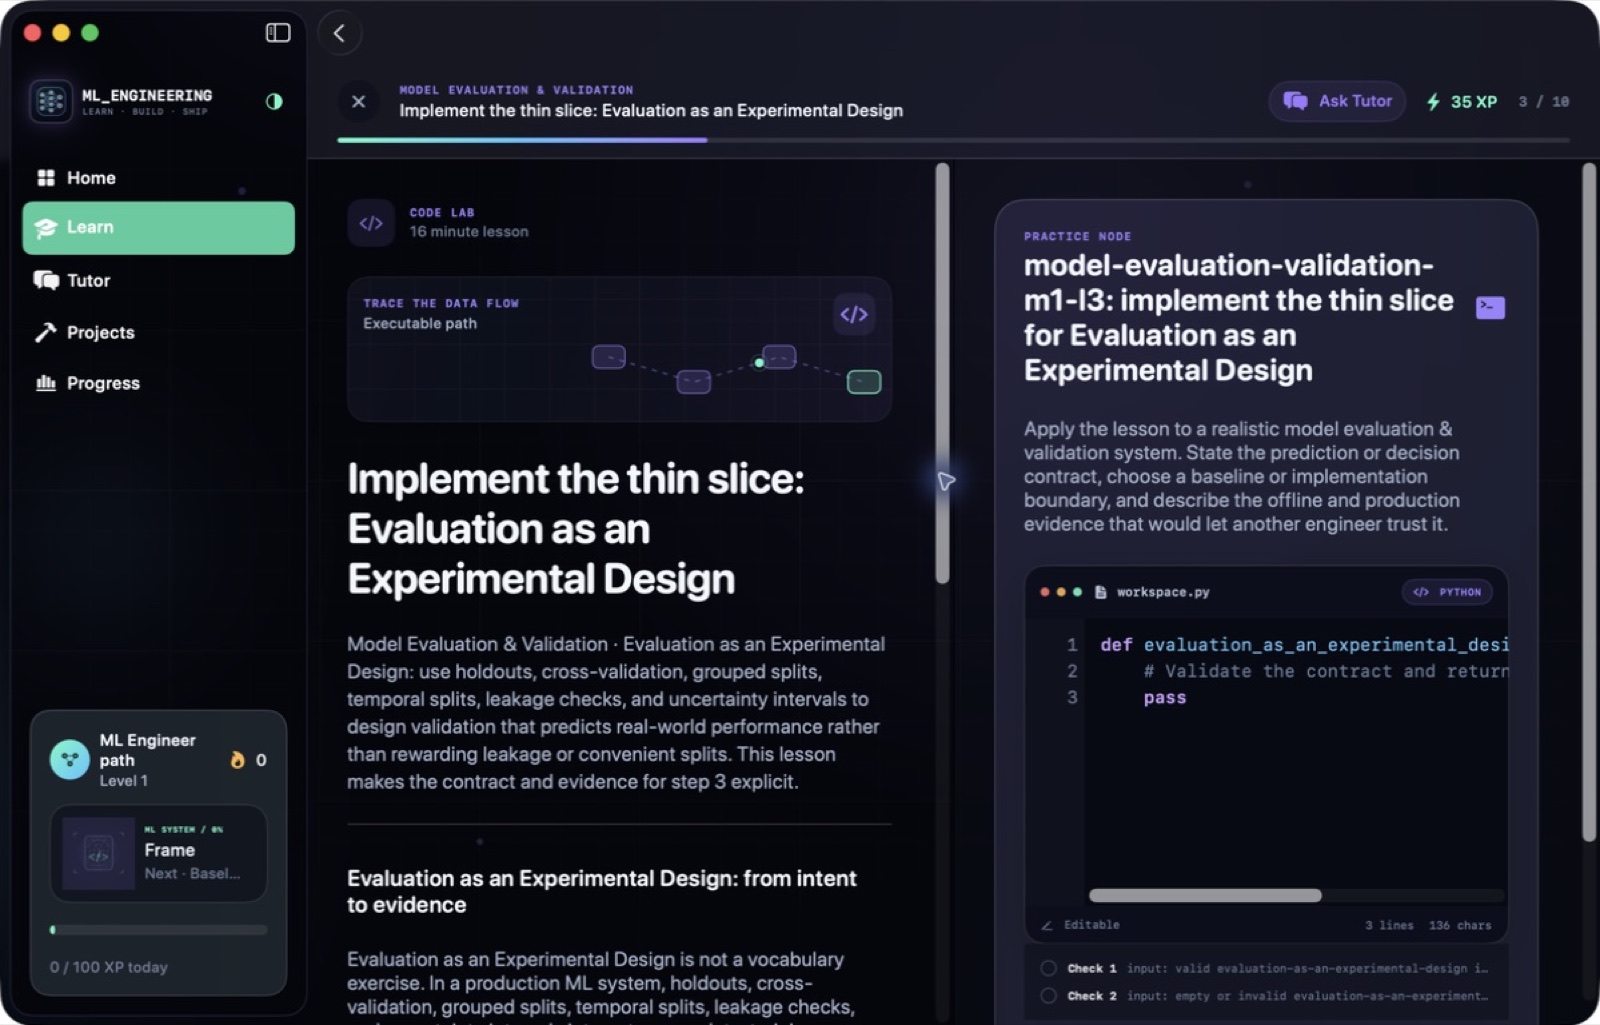Click the Learn graduation cap icon
This screenshot has height=1025, width=1600.
tap(46, 228)
